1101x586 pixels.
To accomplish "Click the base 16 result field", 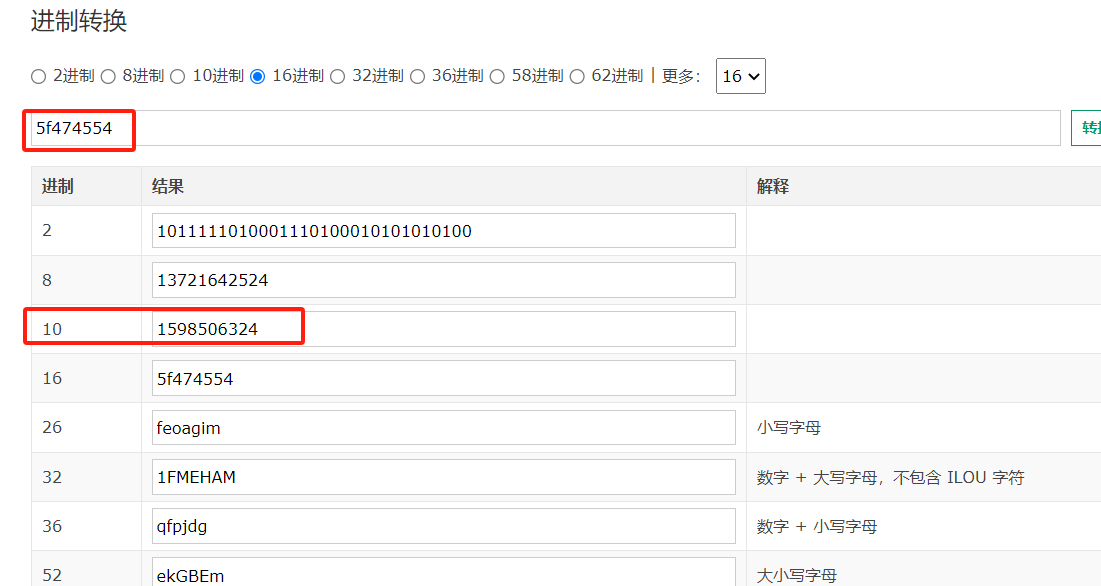I will pyautogui.click(x=443, y=379).
